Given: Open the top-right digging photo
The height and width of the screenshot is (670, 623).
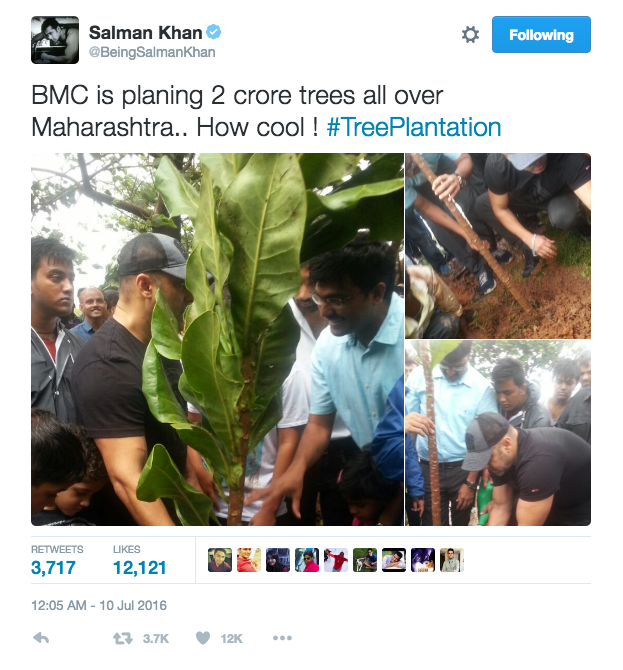Looking at the screenshot, I should coord(497,245).
